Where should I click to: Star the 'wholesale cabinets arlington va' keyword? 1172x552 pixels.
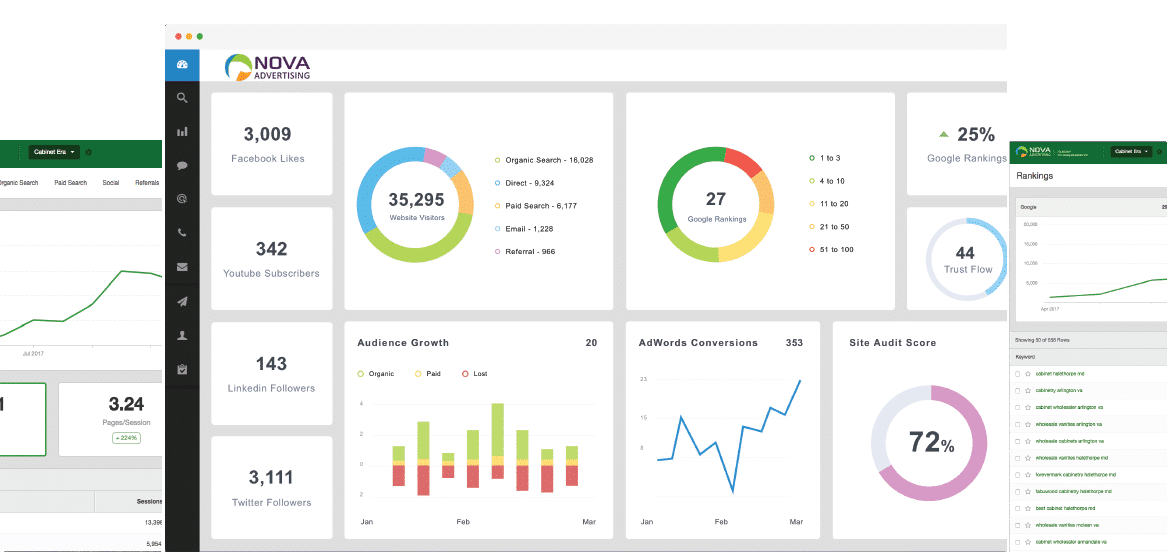coord(1028,441)
